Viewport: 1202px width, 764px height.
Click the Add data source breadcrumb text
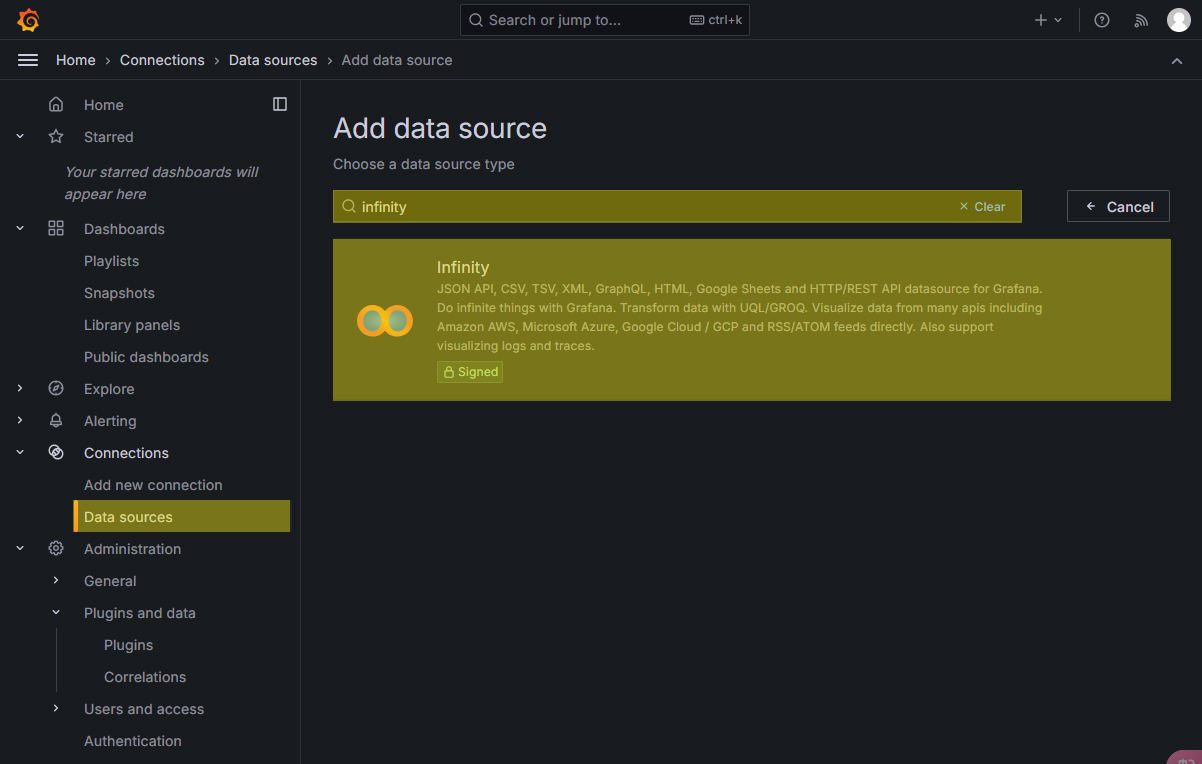(x=397, y=60)
